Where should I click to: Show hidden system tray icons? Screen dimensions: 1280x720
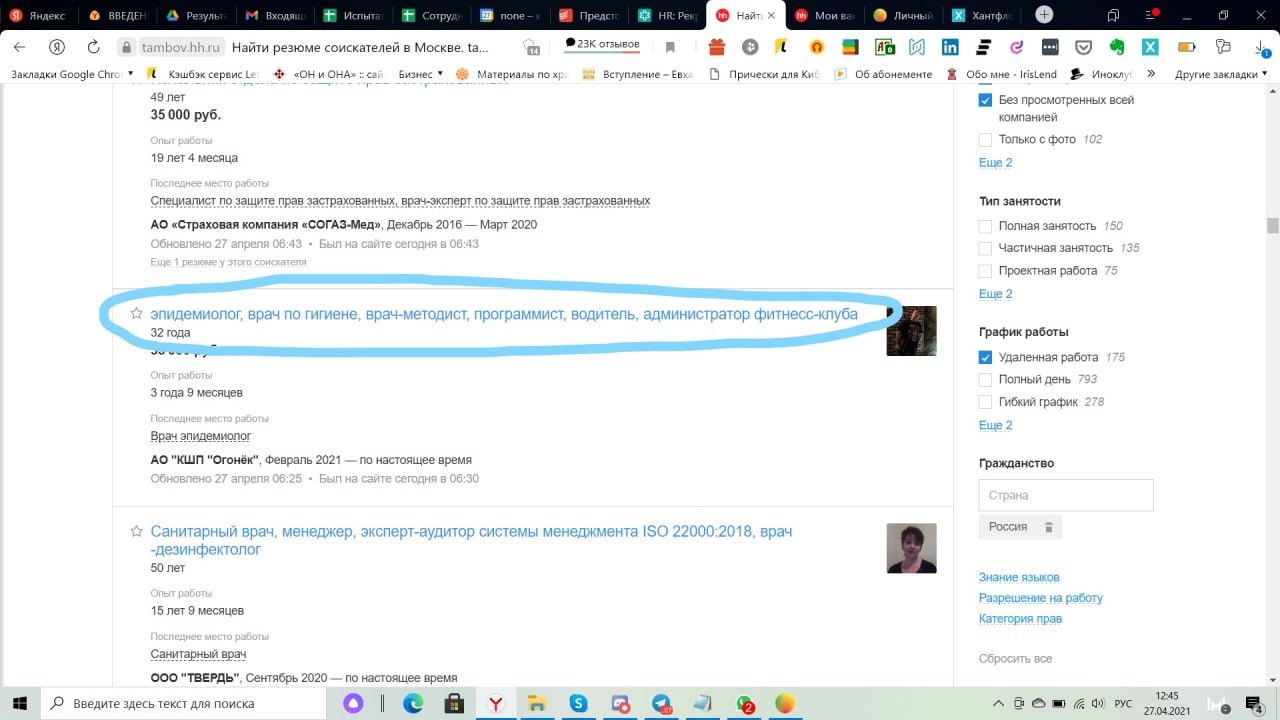[x=998, y=703]
